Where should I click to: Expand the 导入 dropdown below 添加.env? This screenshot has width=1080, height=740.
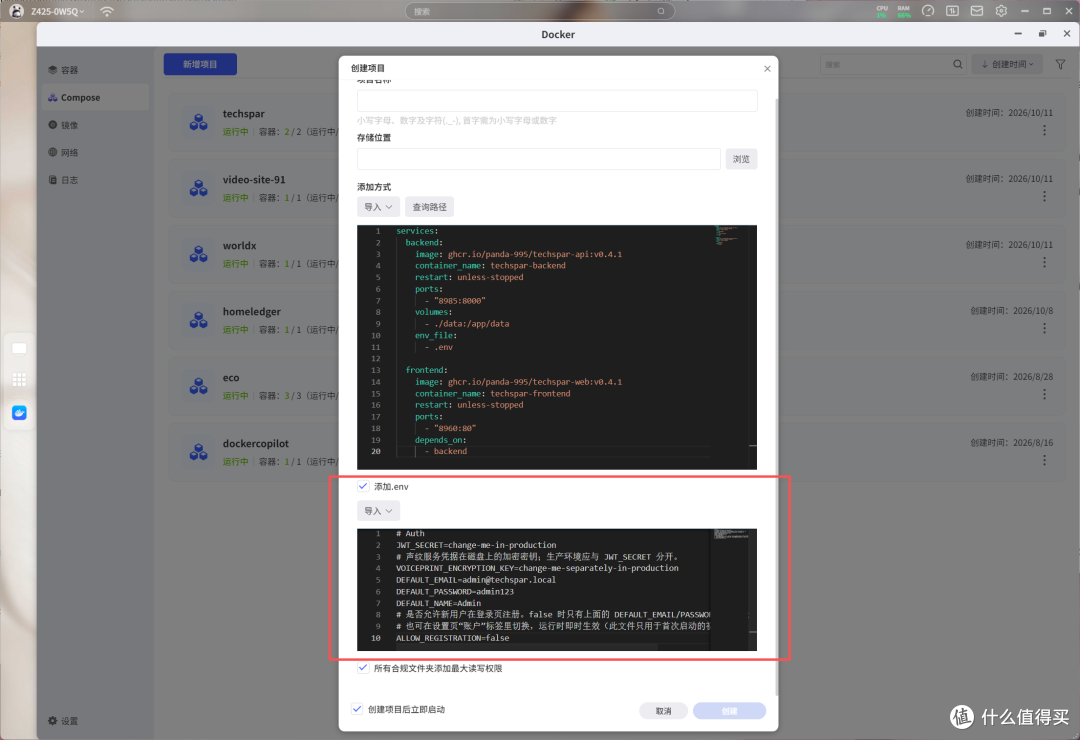point(378,511)
